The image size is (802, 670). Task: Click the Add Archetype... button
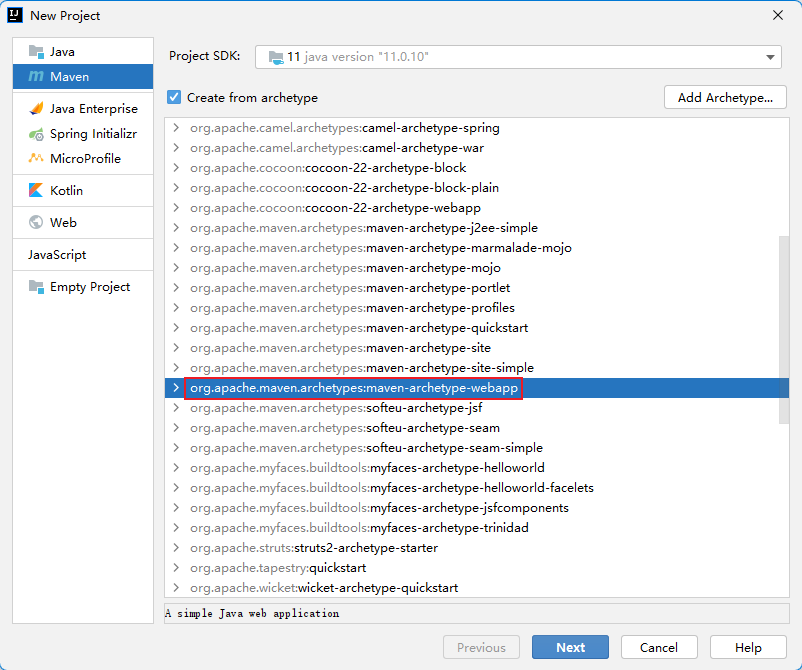[x=725, y=97]
